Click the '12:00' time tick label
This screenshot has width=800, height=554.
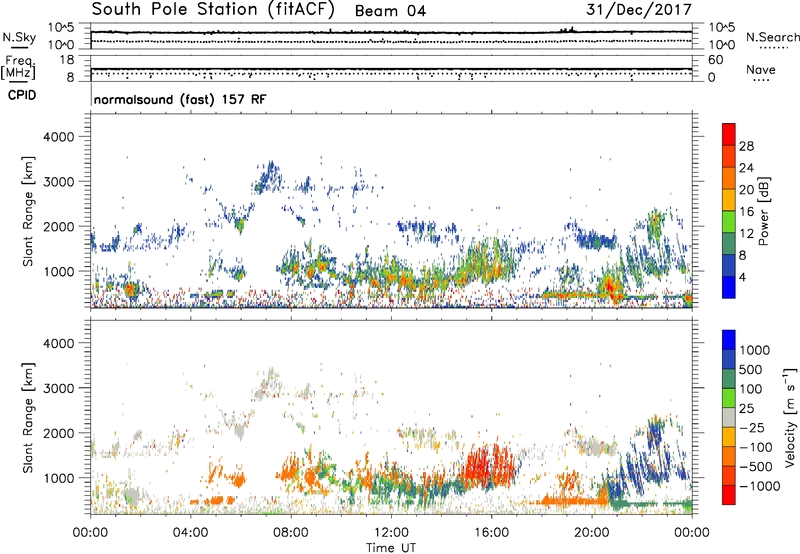[391, 533]
